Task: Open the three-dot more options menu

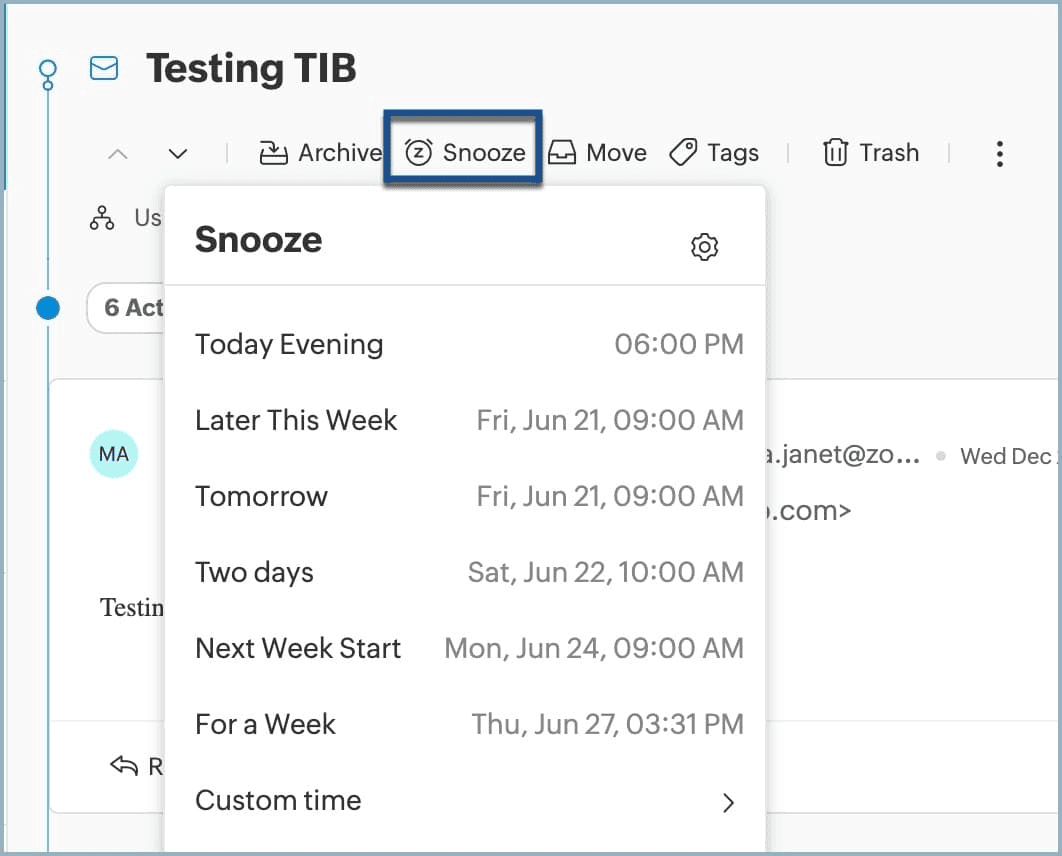Action: pyautogui.click(x=999, y=153)
